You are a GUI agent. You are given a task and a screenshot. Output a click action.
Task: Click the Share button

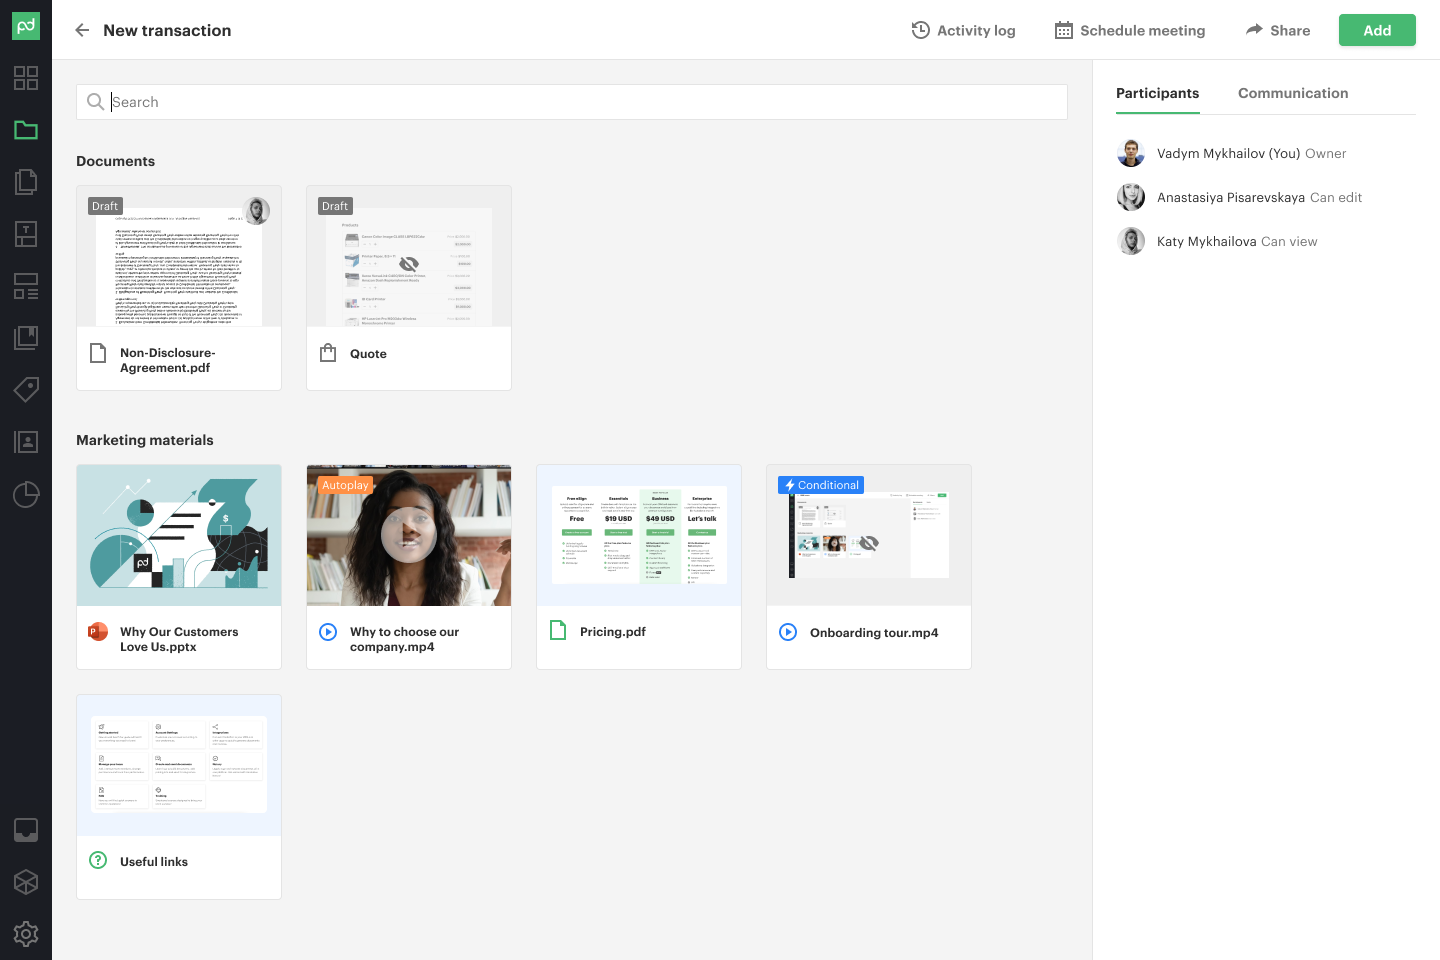pos(1277,30)
